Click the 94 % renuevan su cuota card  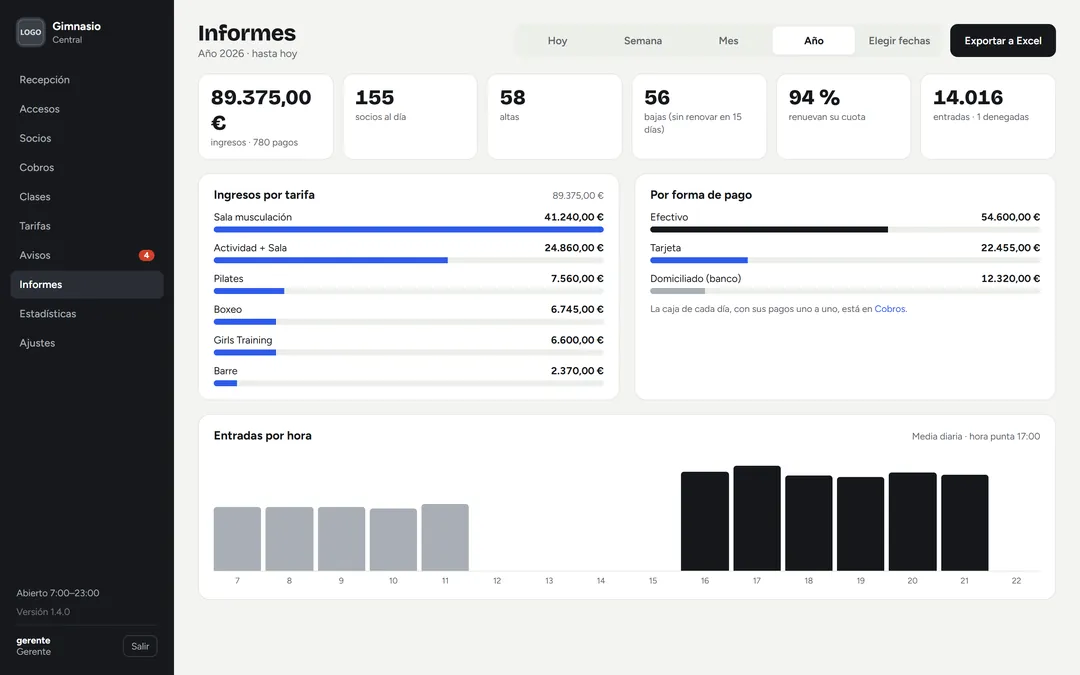click(844, 116)
